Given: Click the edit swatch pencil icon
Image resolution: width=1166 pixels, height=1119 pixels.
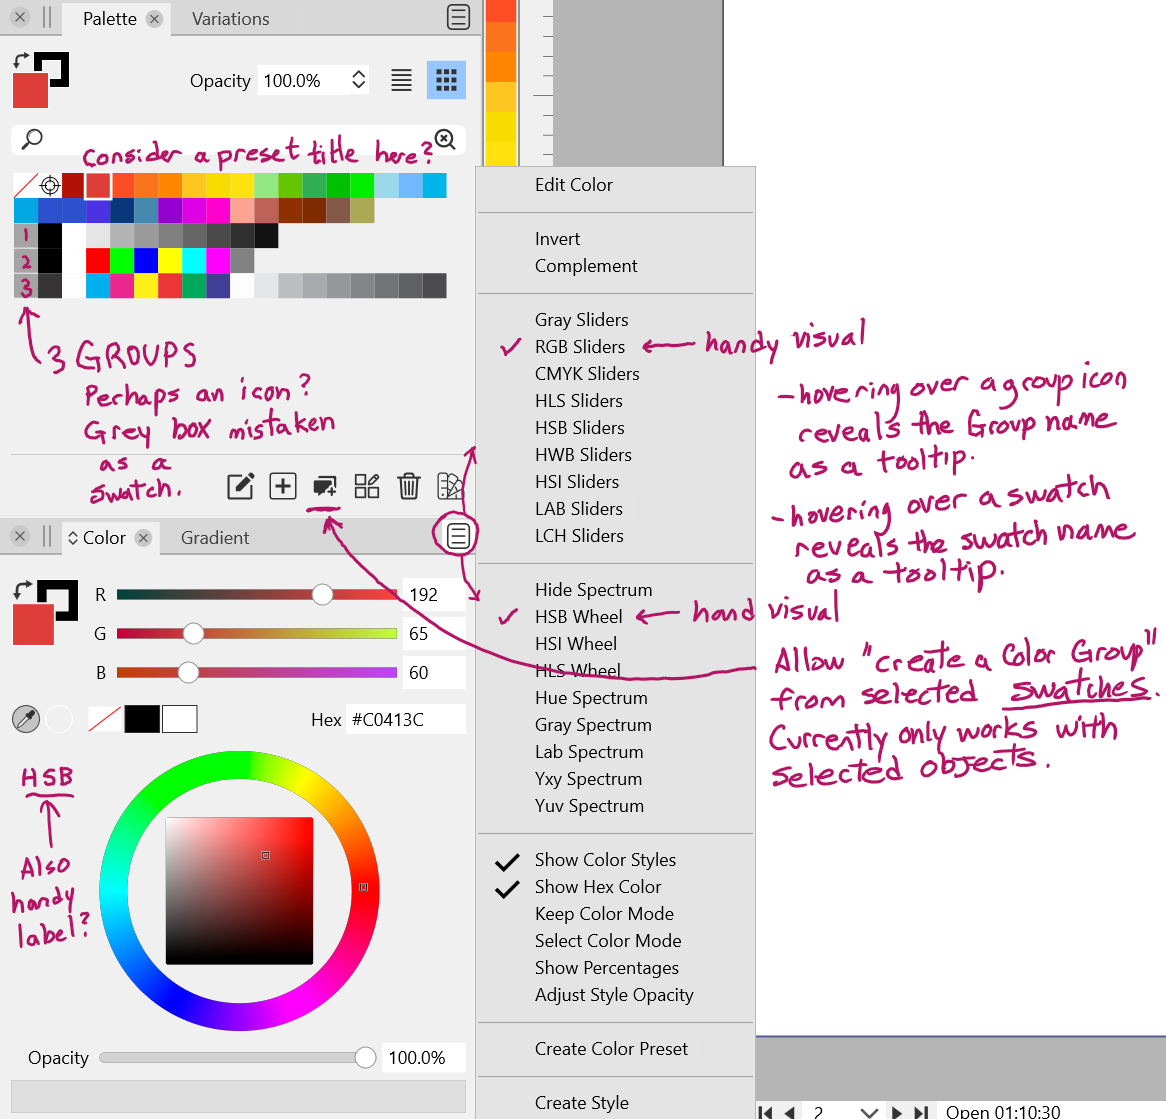Looking at the screenshot, I should (240, 486).
